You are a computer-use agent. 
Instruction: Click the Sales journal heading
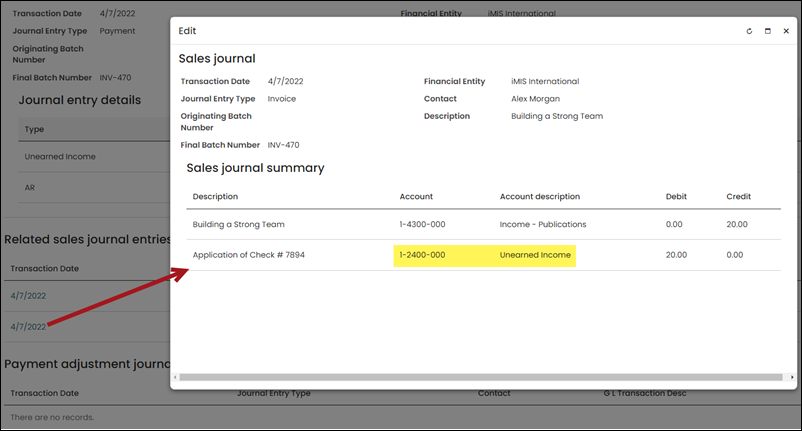(217, 59)
